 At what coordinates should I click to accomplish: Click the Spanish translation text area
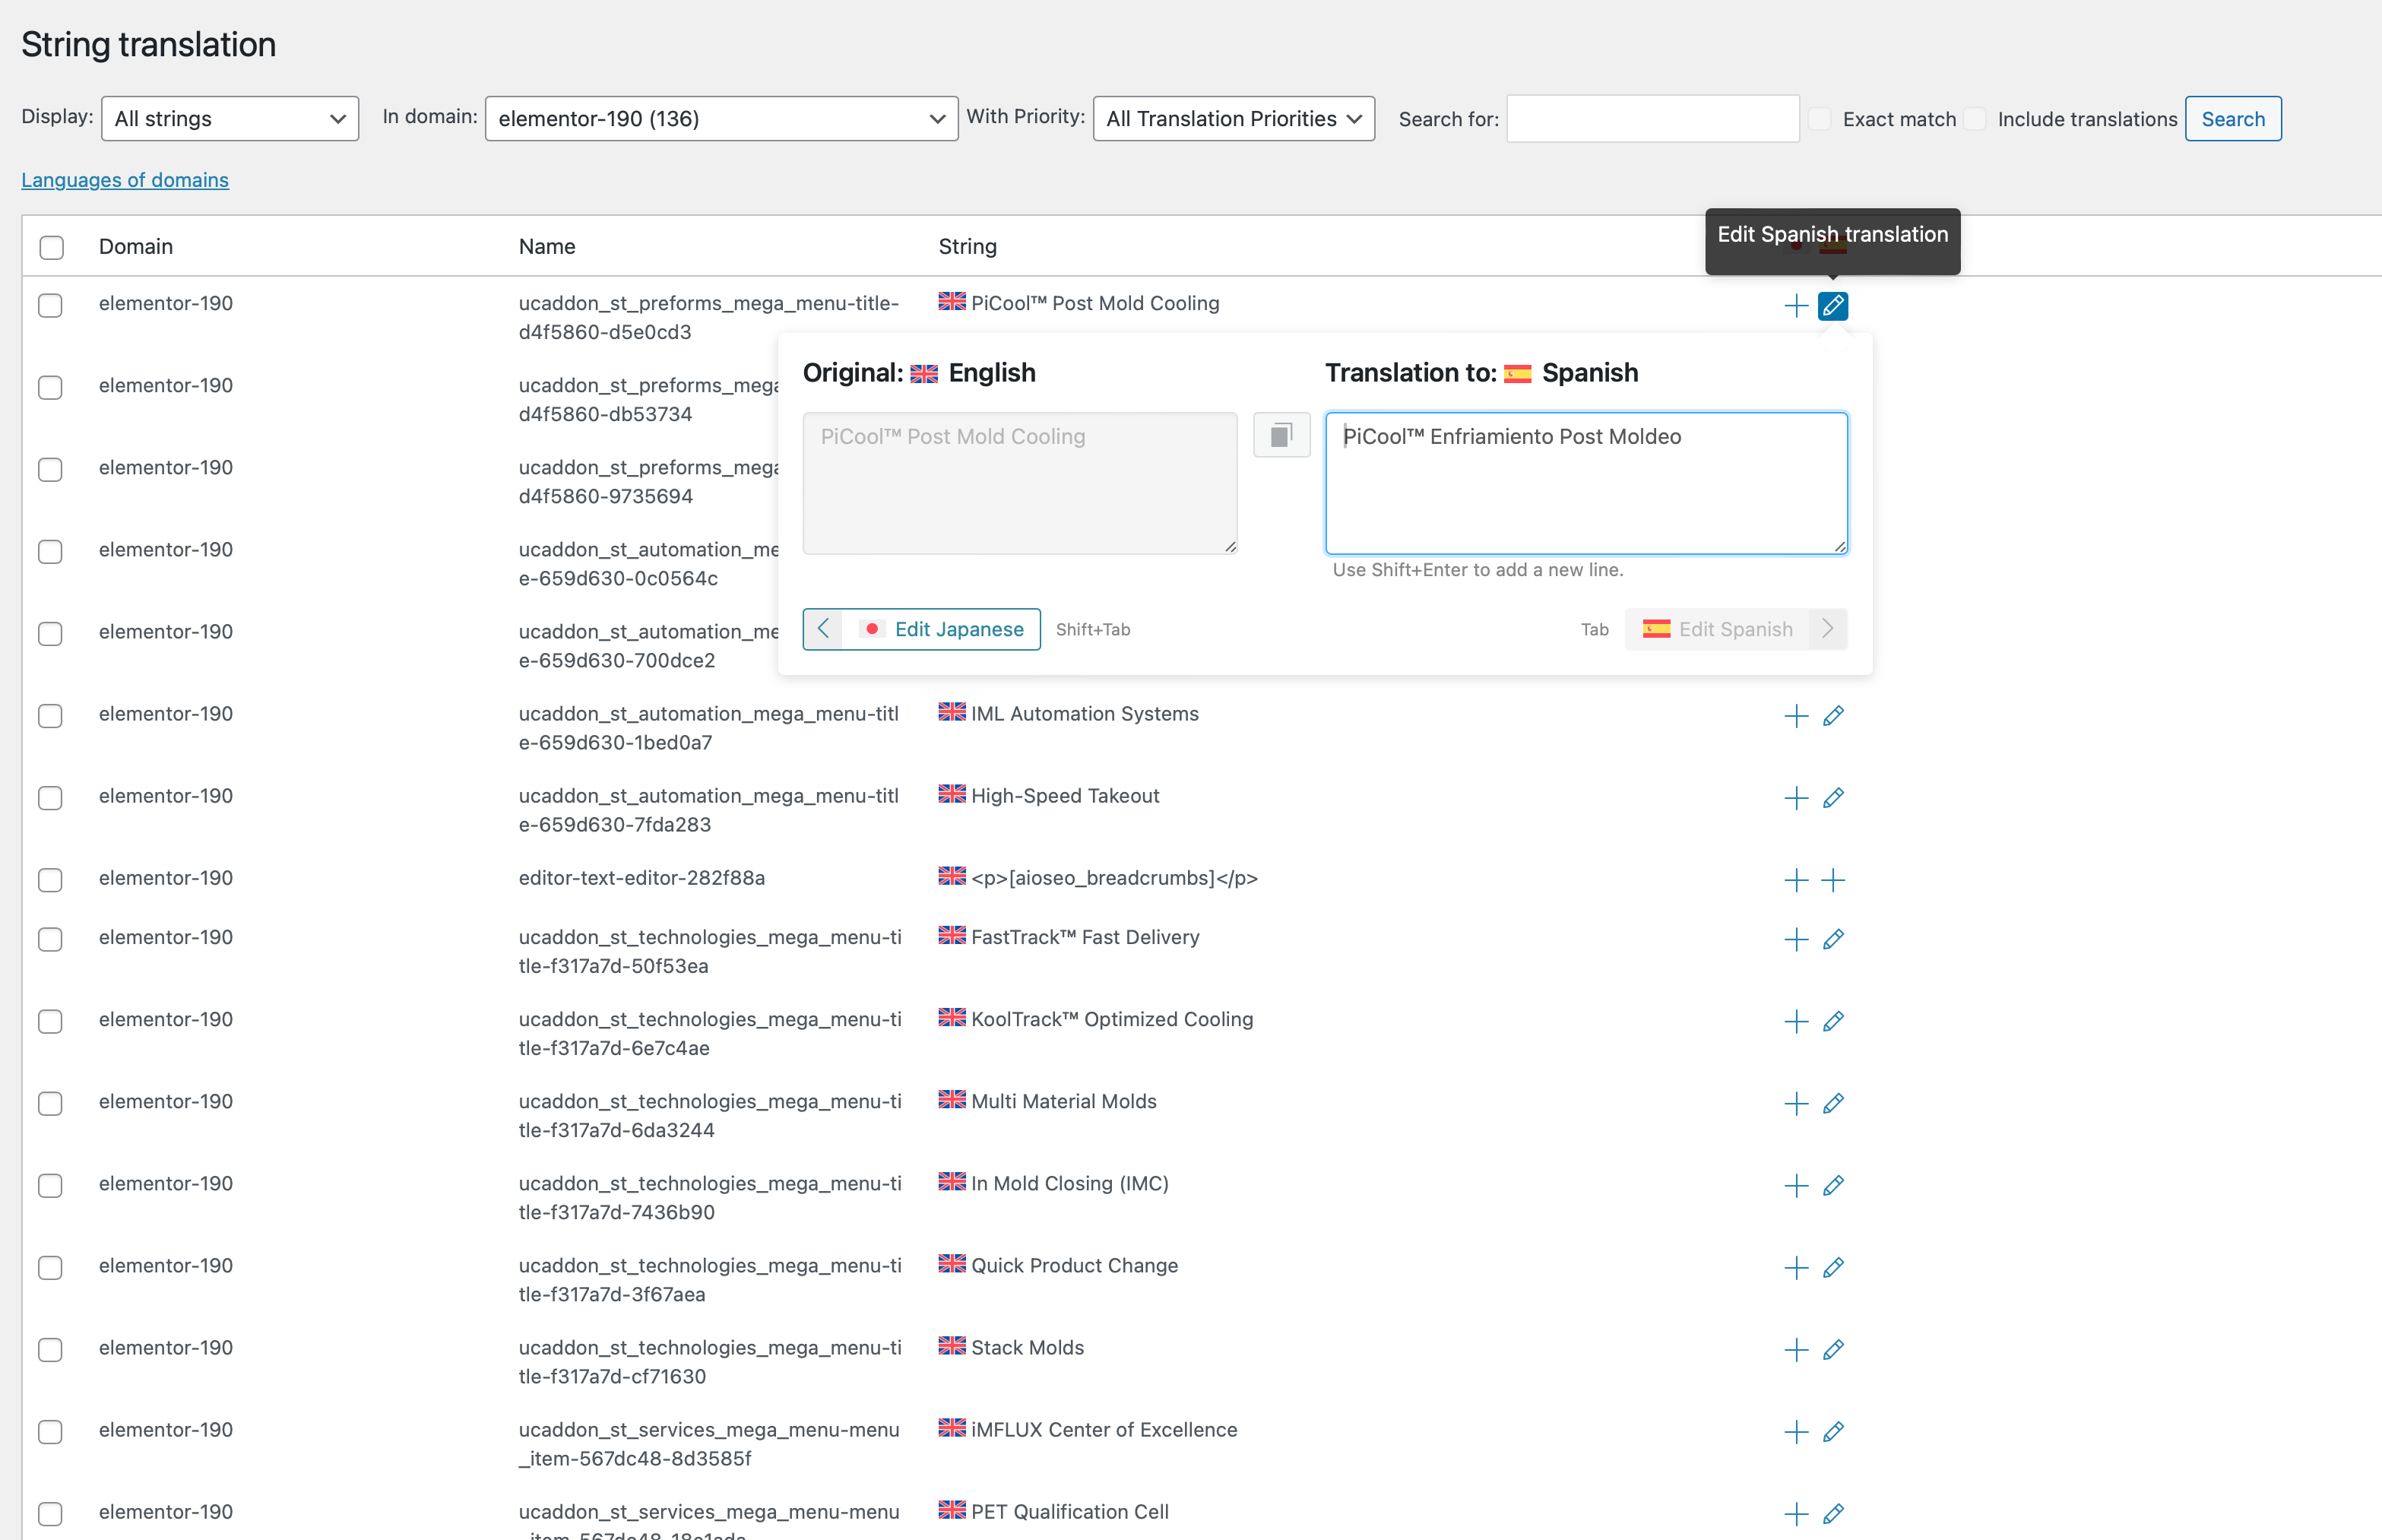(x=1586, y=483)
